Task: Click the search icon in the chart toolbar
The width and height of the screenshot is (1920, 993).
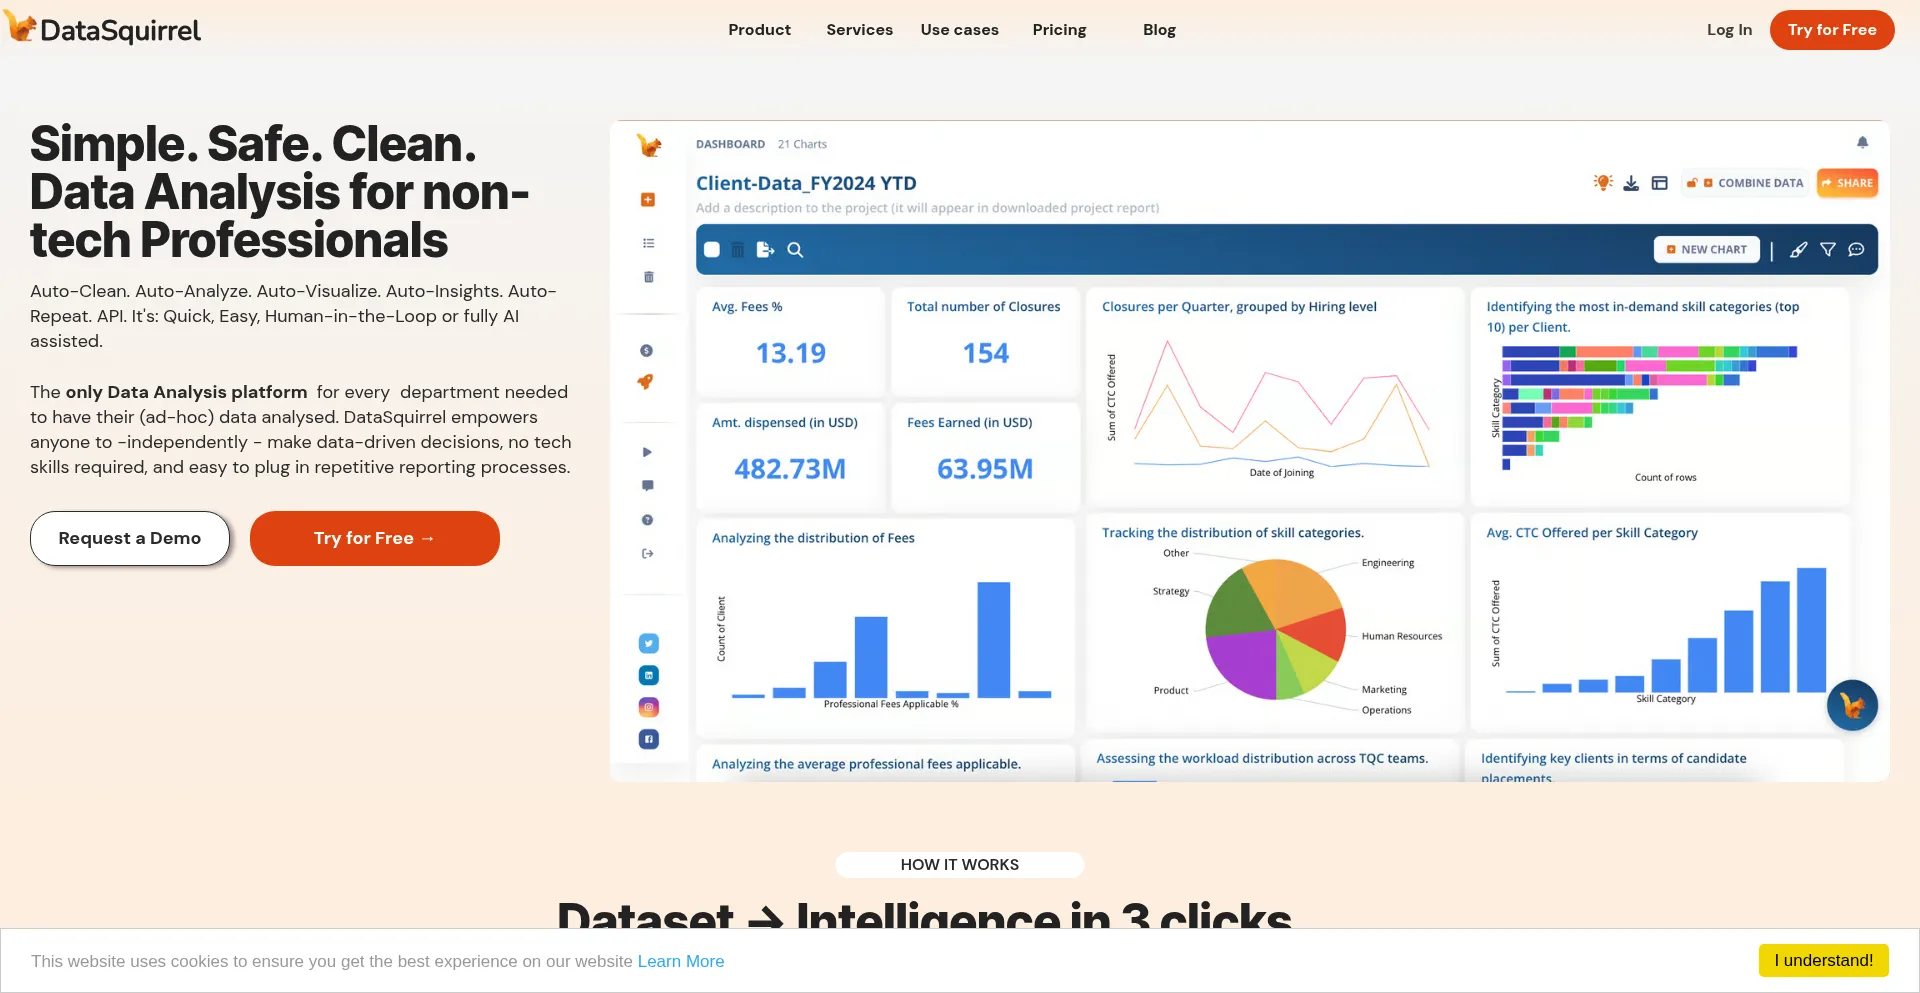Action: (795, 249)
